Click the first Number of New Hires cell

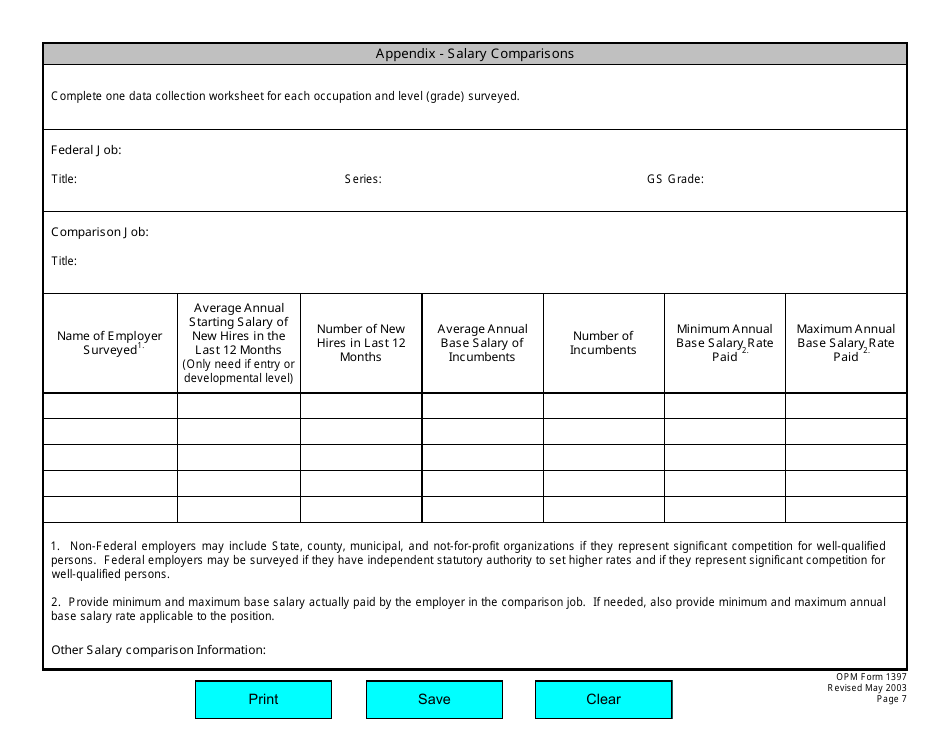[x=361, y=405]
